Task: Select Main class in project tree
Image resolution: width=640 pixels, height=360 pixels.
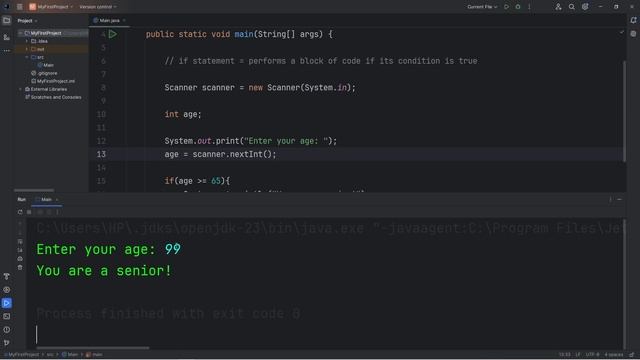Action: (46, 65)
